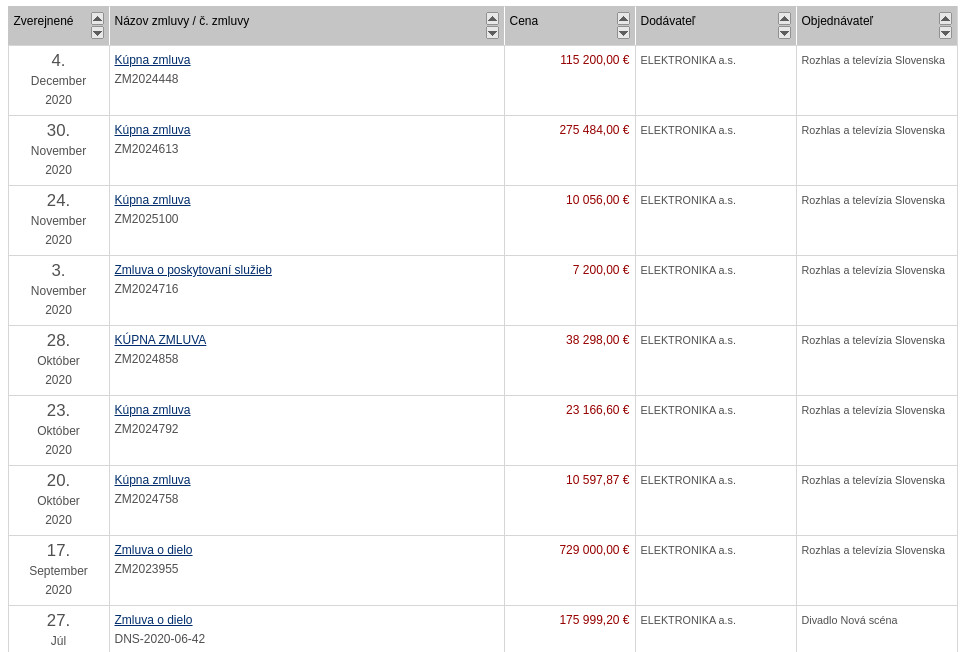Image resolution: width=964 pixels, height=652 pixels.
Task: Open Zmluva o dielo contract DNS-2020-06-42
Action: pyautogui.click(x=153, y=620)
